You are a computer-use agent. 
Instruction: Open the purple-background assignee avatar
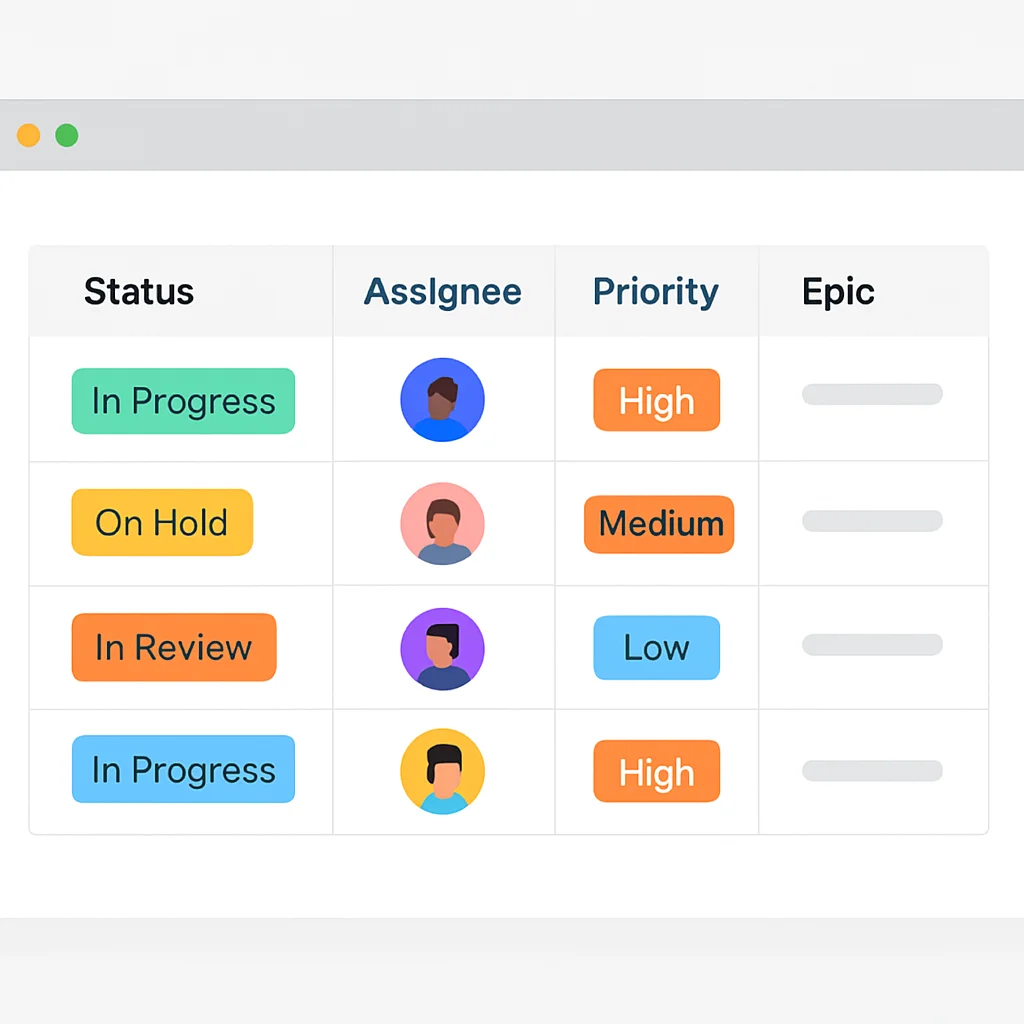coord(442,648)
